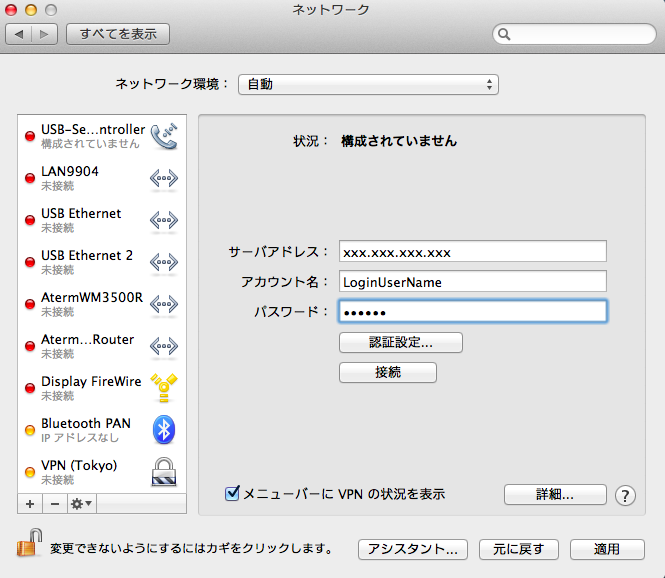Select LAN9904 service name
Screen dimensions: 665x578
pos(70,171)
